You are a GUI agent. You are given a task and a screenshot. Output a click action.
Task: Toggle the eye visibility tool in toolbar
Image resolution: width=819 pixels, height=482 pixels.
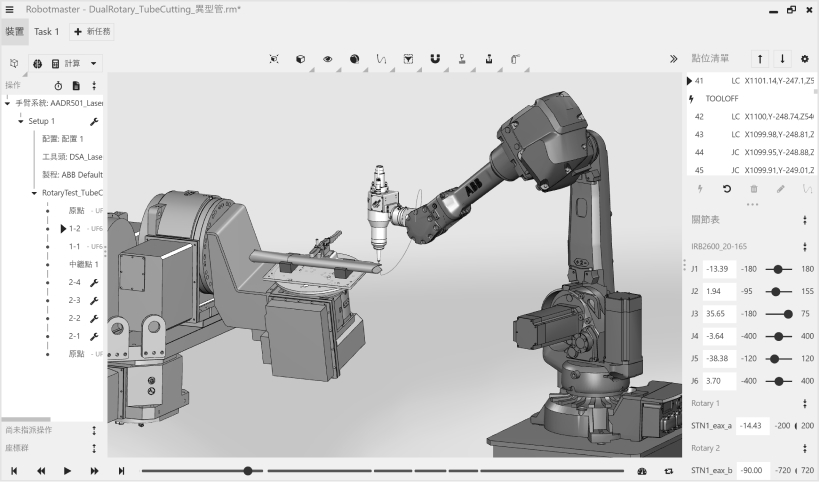click(x=327, y=59)
